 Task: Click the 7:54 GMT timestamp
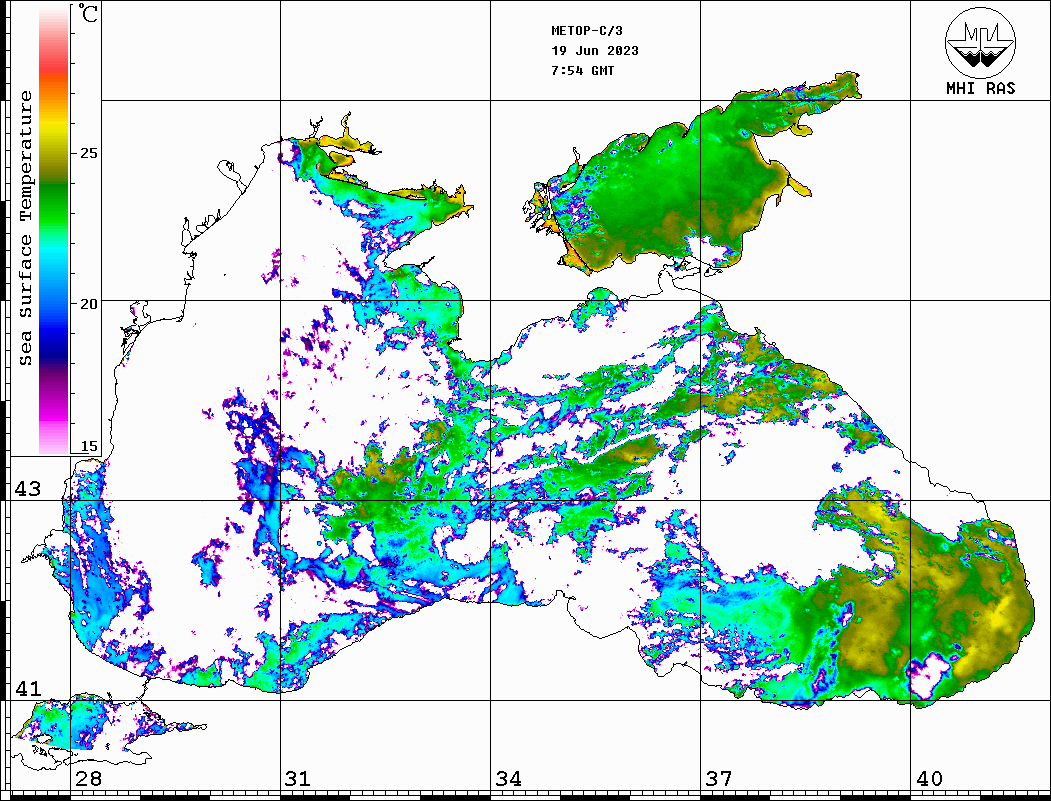[582, 71]
